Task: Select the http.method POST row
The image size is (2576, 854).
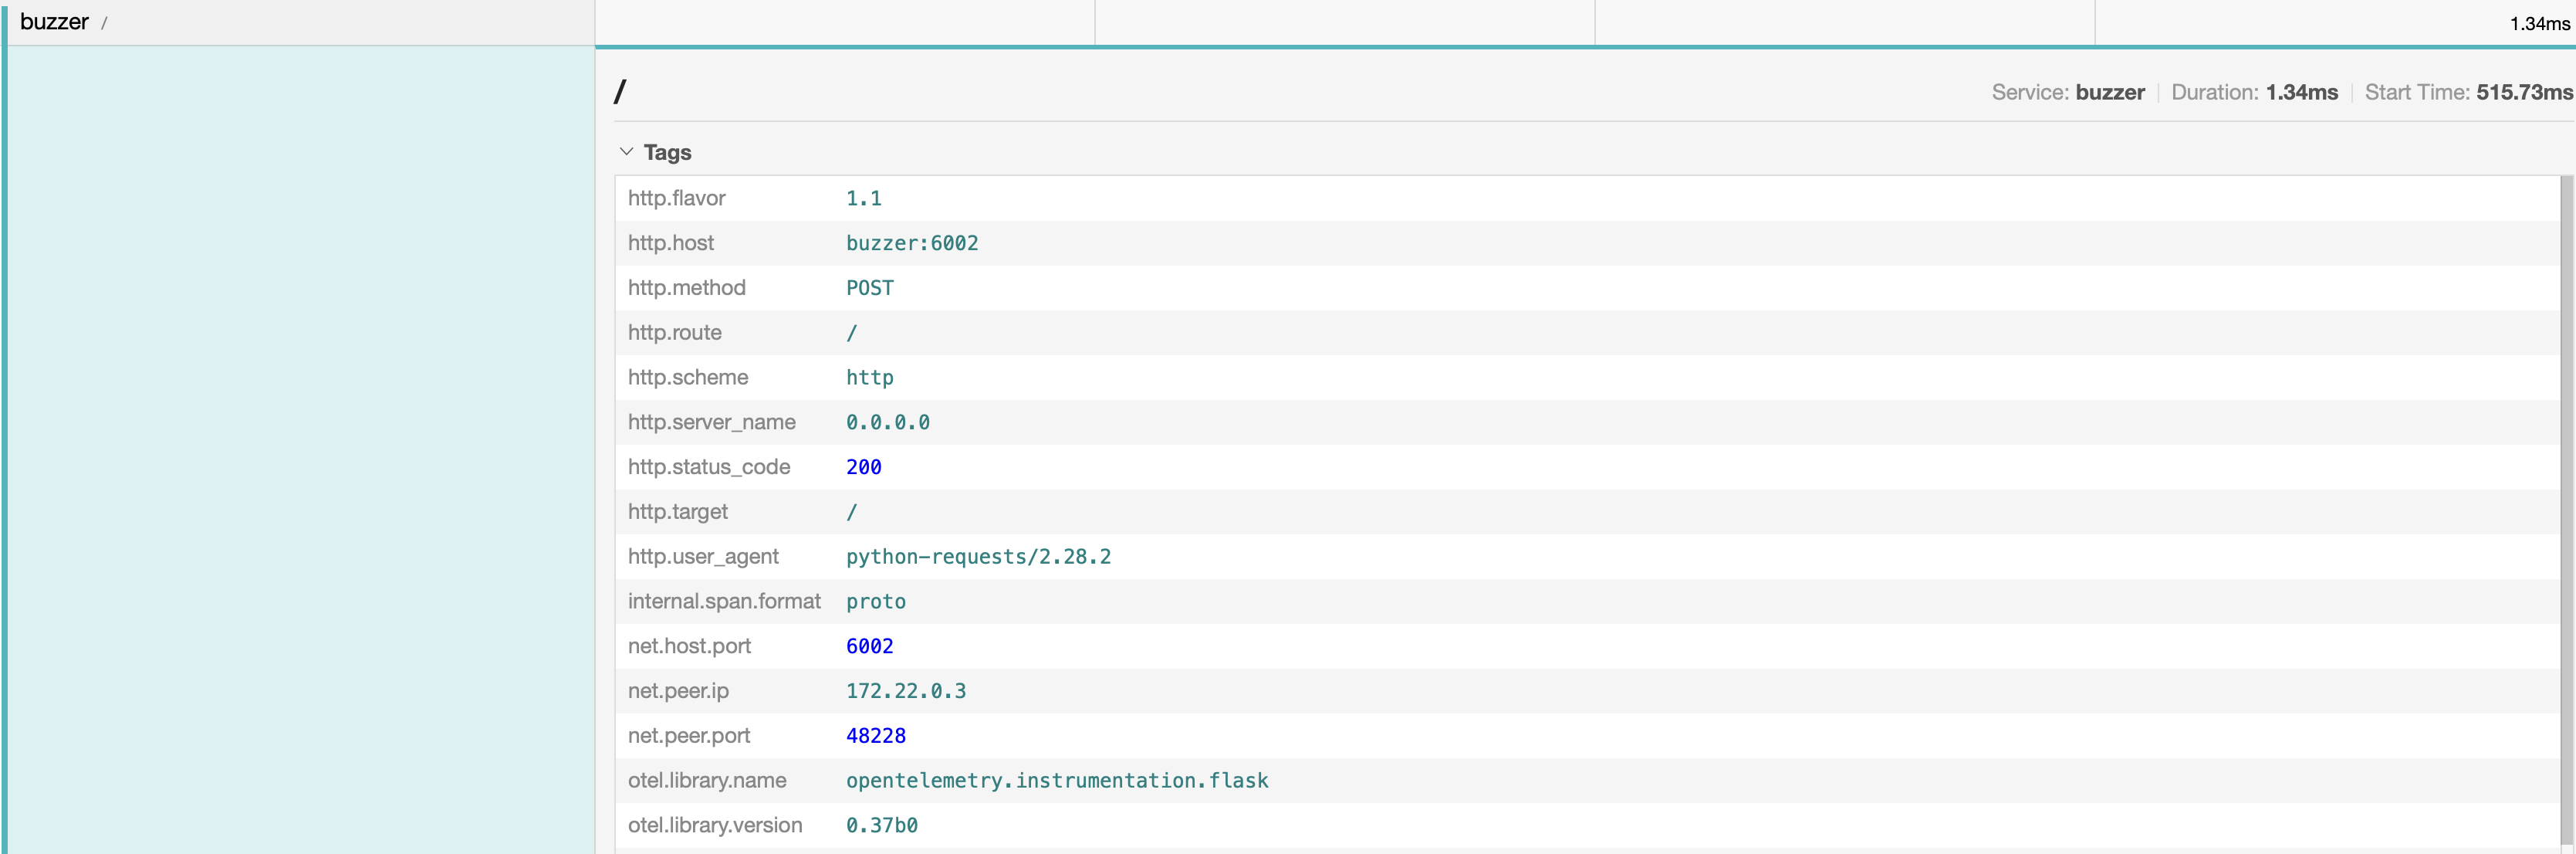Action: coord(1587,288)
